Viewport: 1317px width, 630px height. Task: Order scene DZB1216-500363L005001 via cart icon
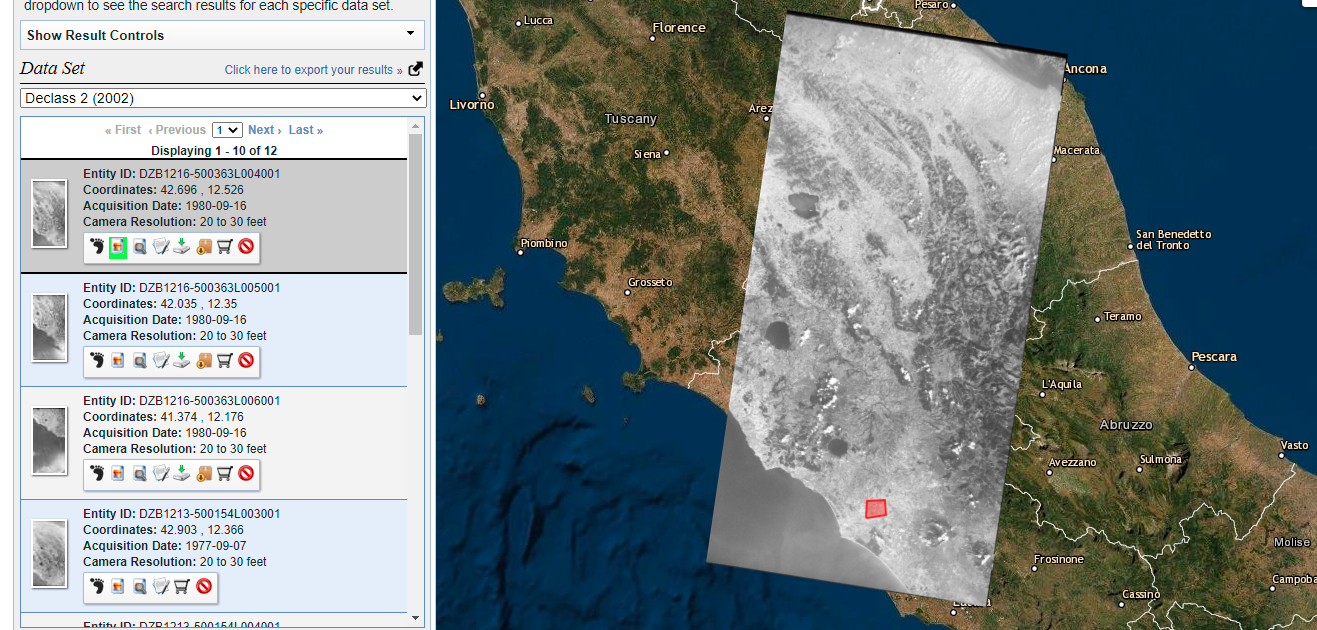(x=224, y=360)
